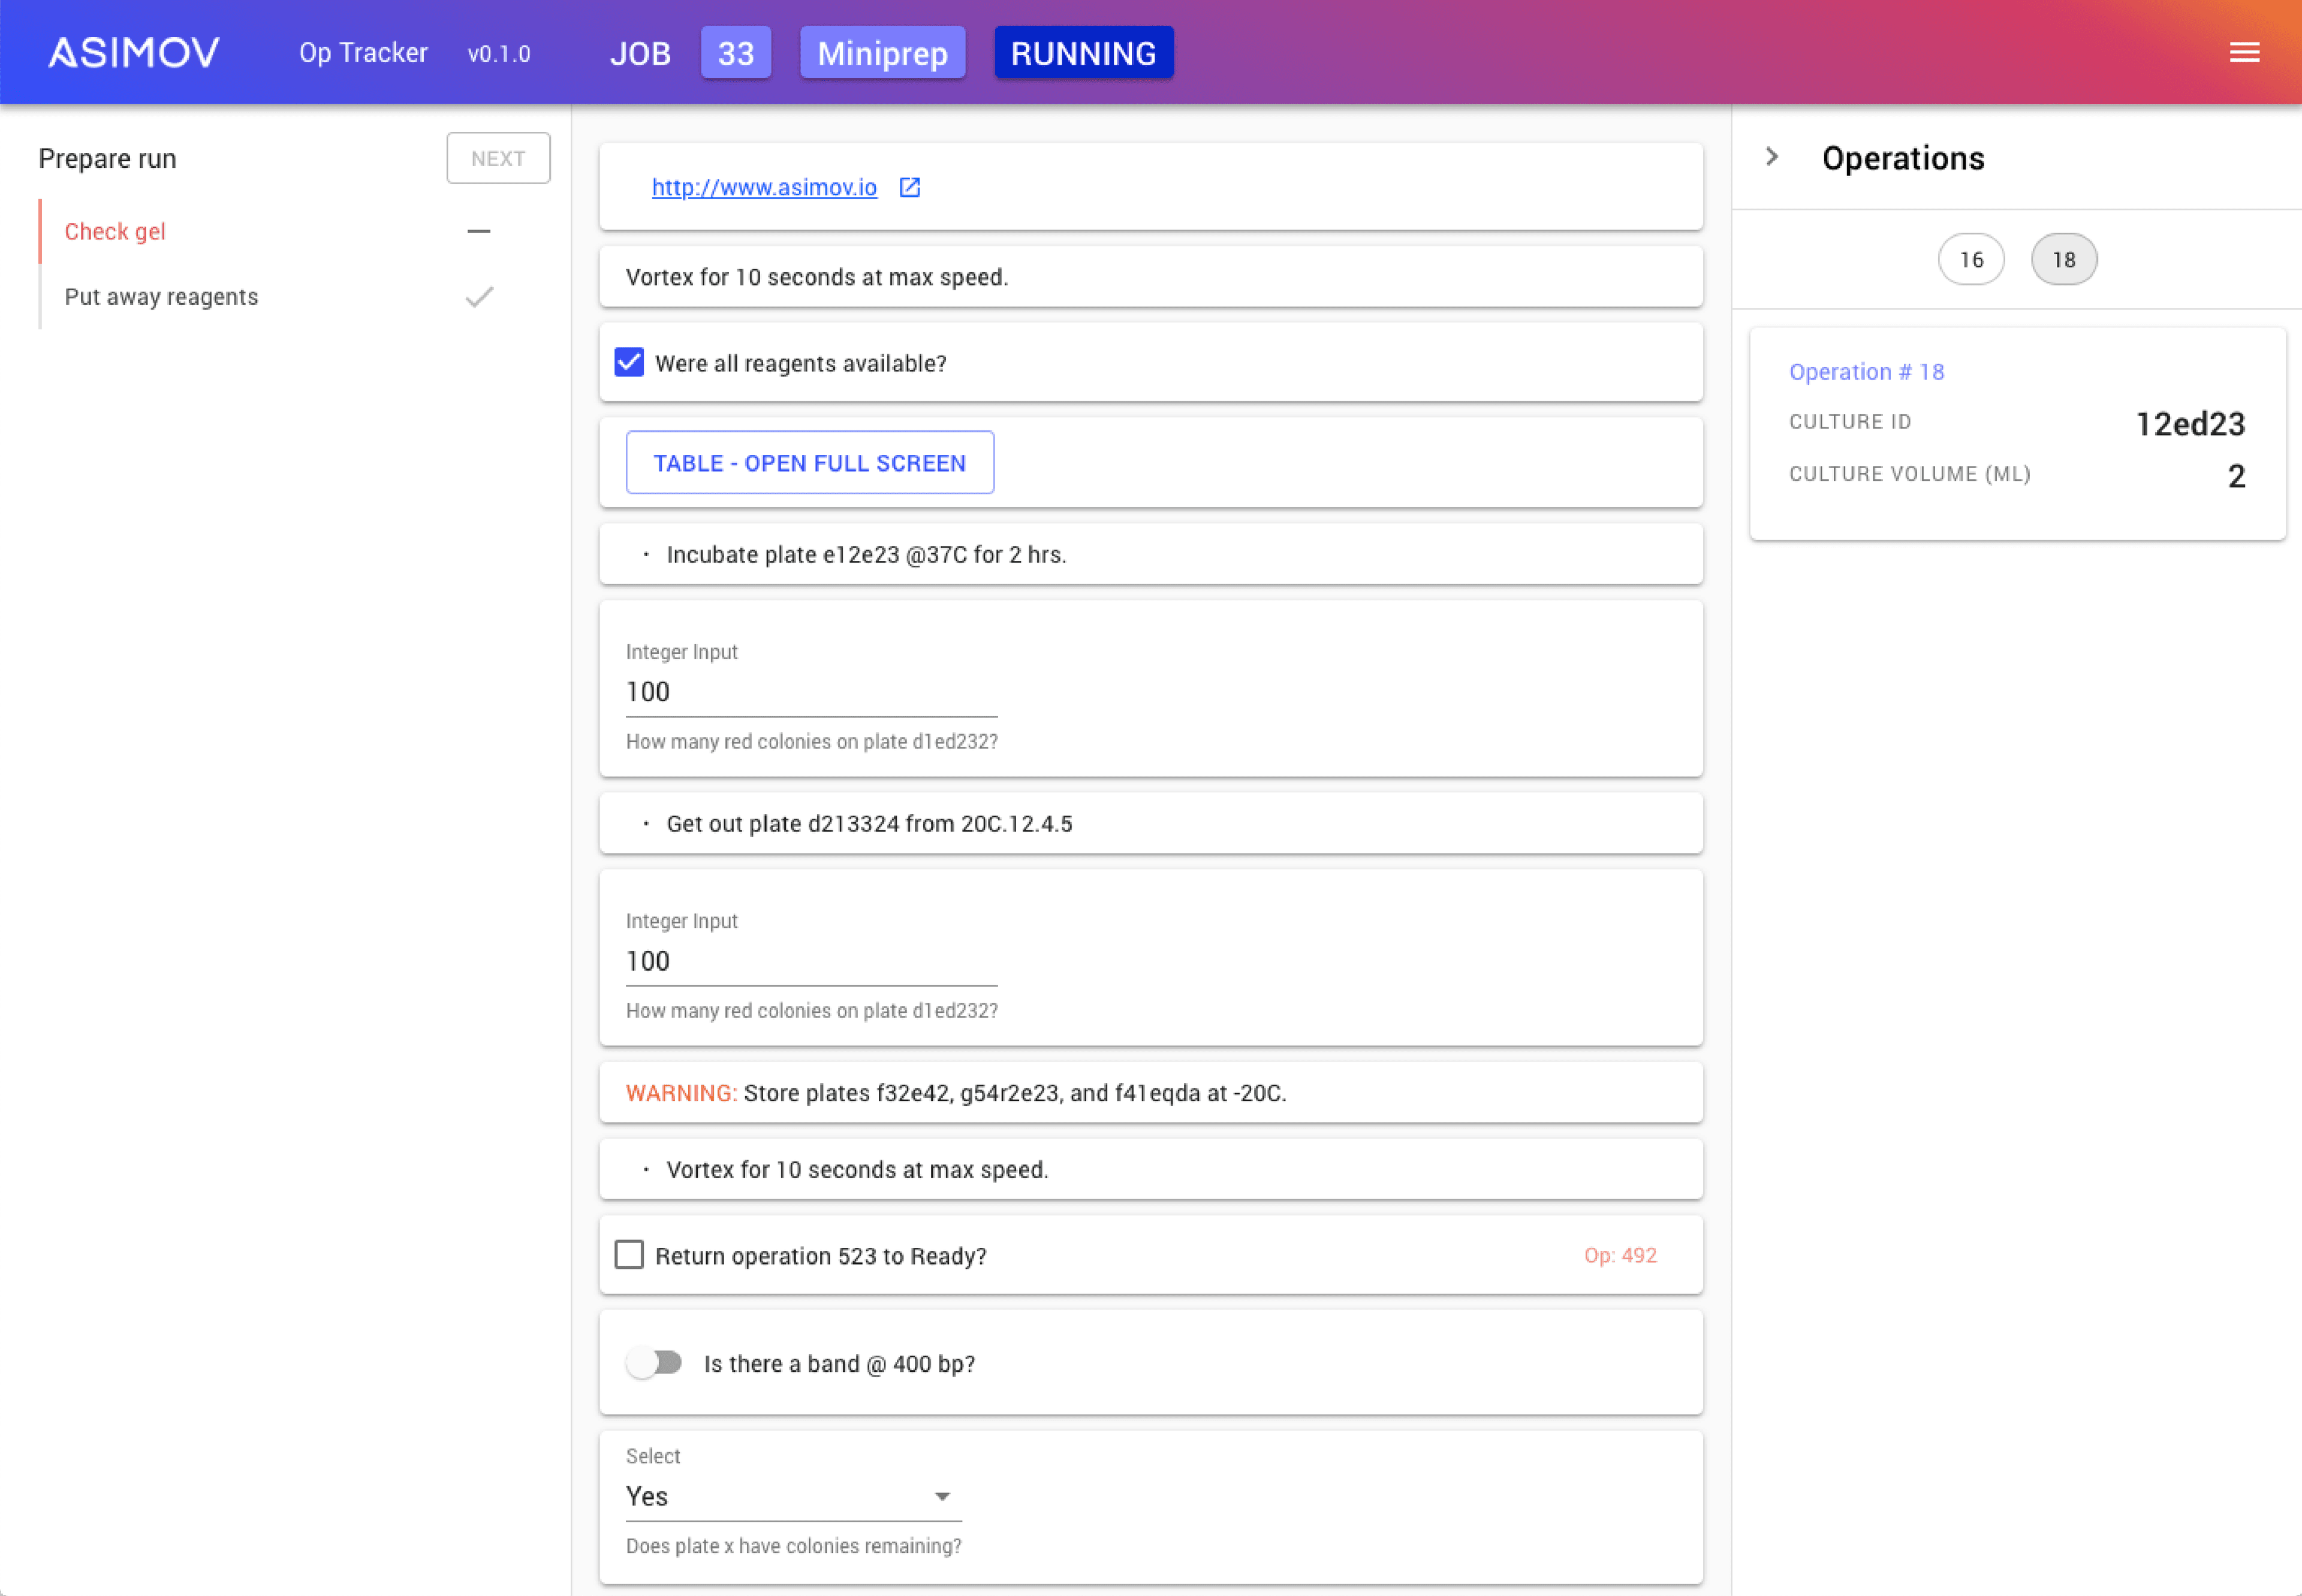Open the hamburger menu icon
The width and height of the screenshot is (2302, 1596).
pos(2244,52)
